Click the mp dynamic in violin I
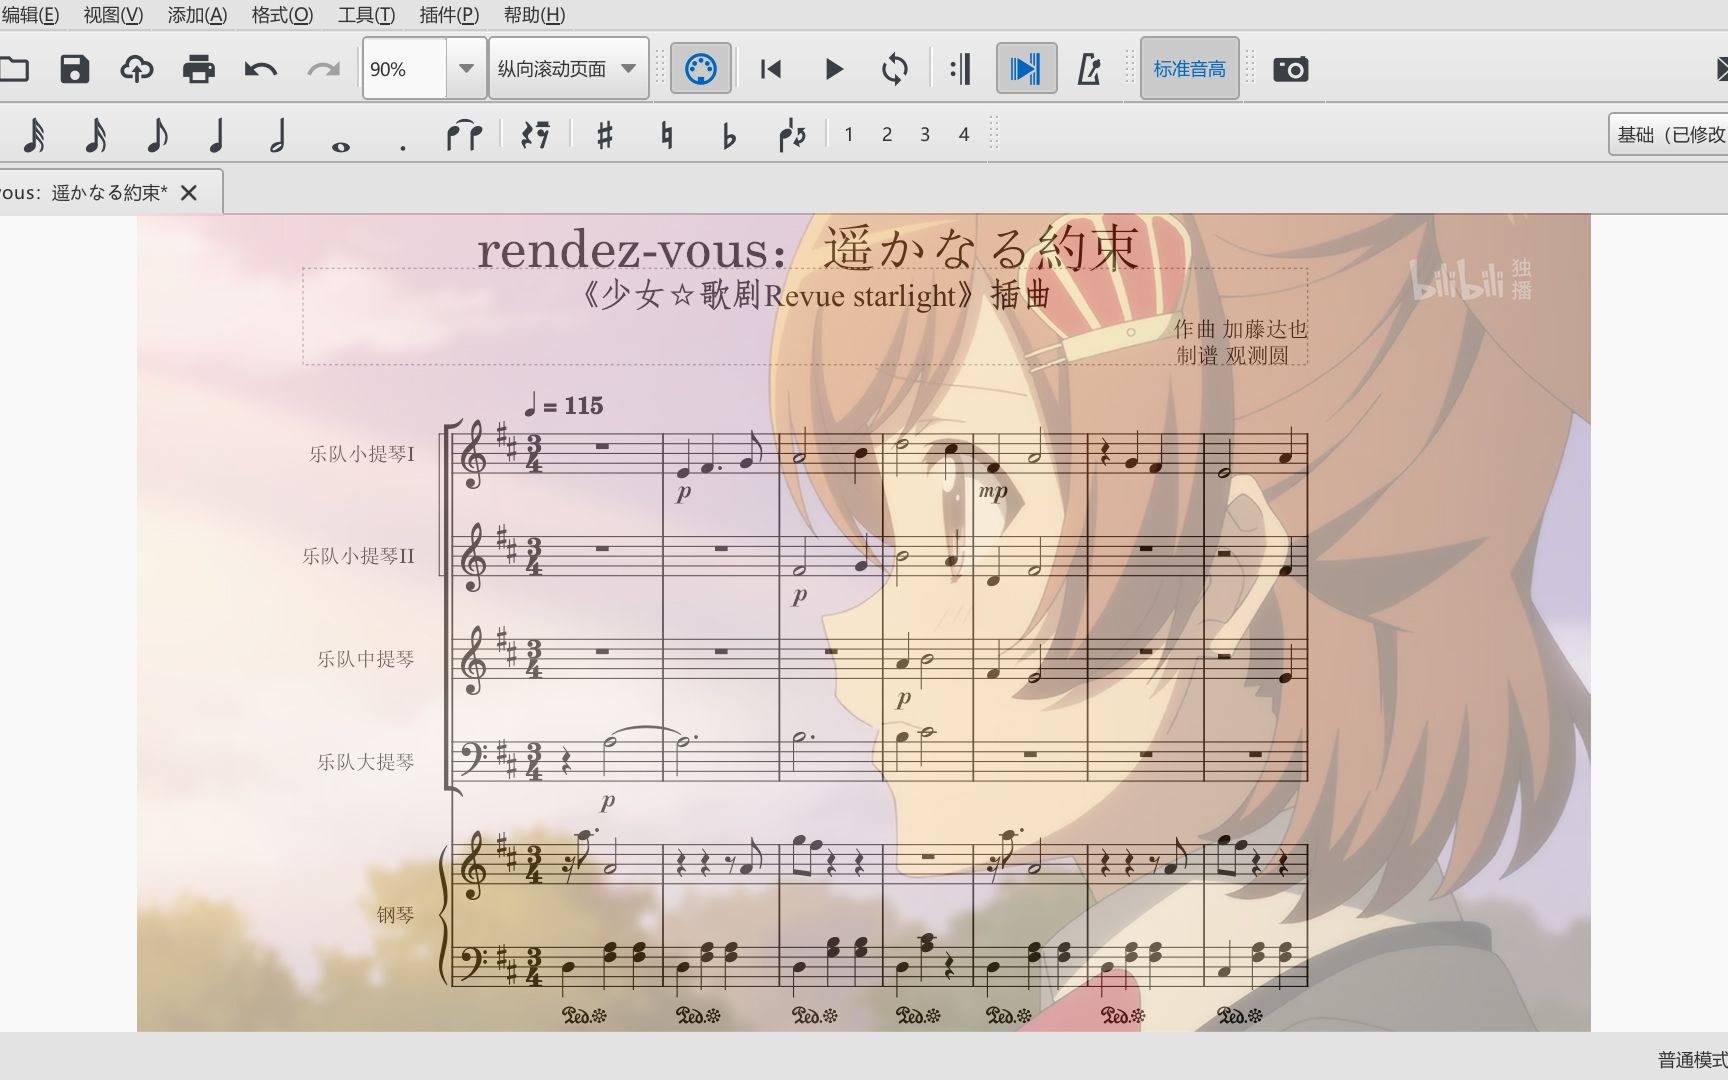Screen dimensions: 1728x1080 993,491
